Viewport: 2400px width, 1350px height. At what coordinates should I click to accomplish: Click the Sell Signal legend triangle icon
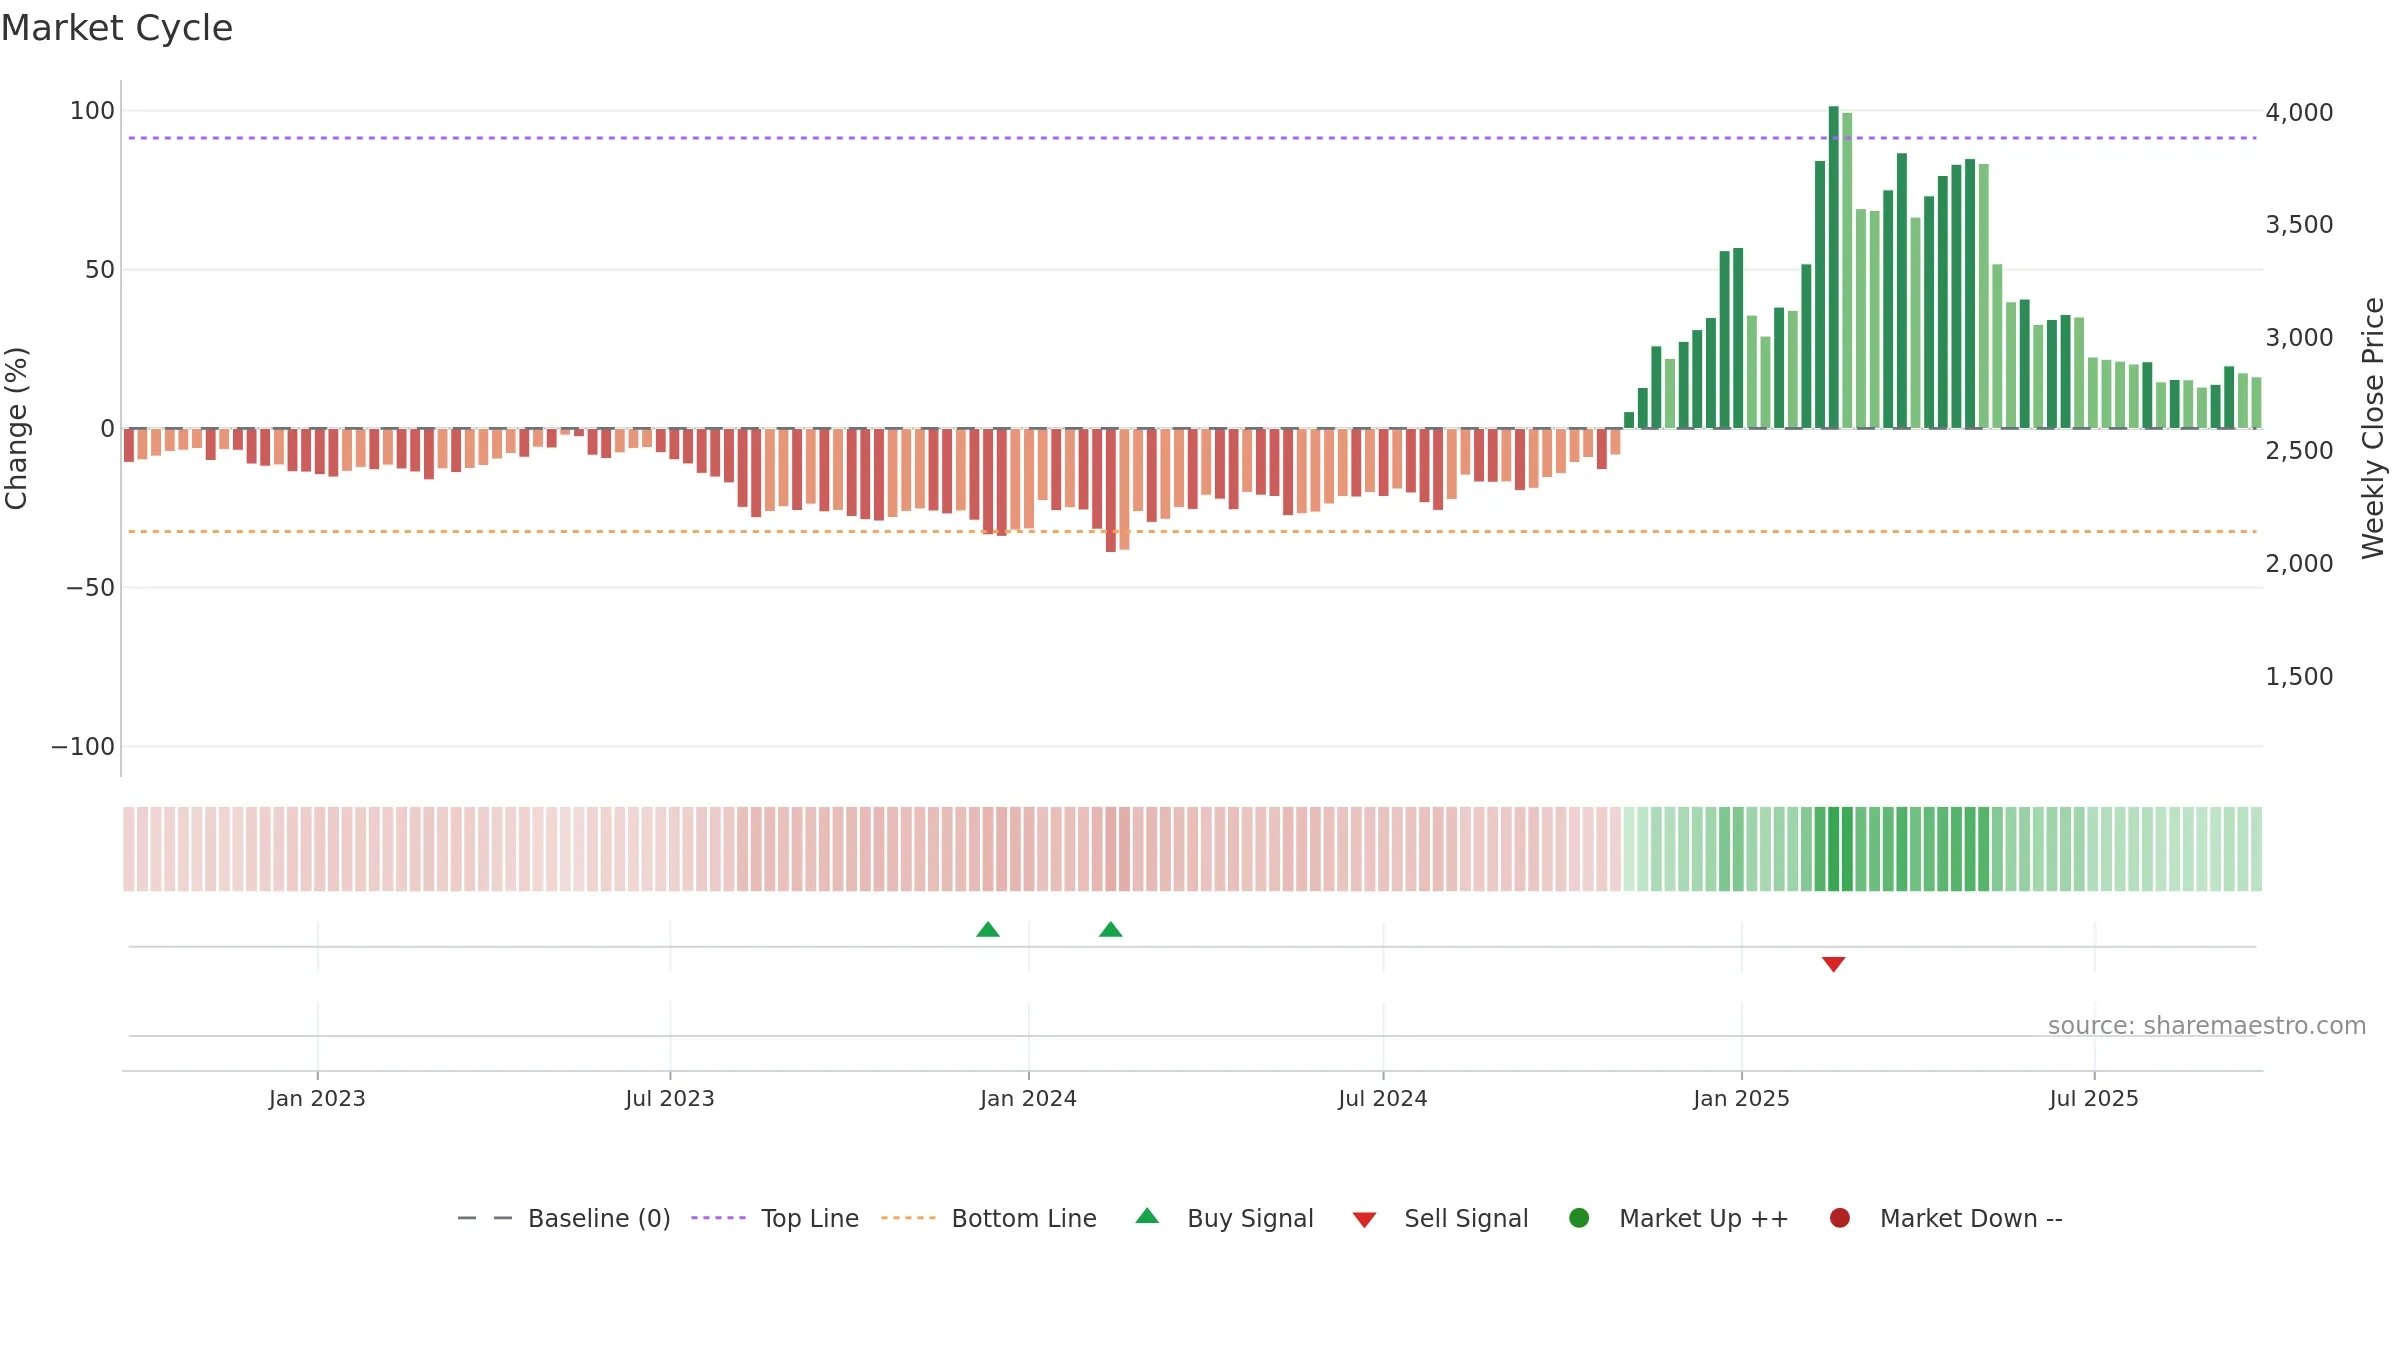pyautogui.click(x=1364, y=1220)
